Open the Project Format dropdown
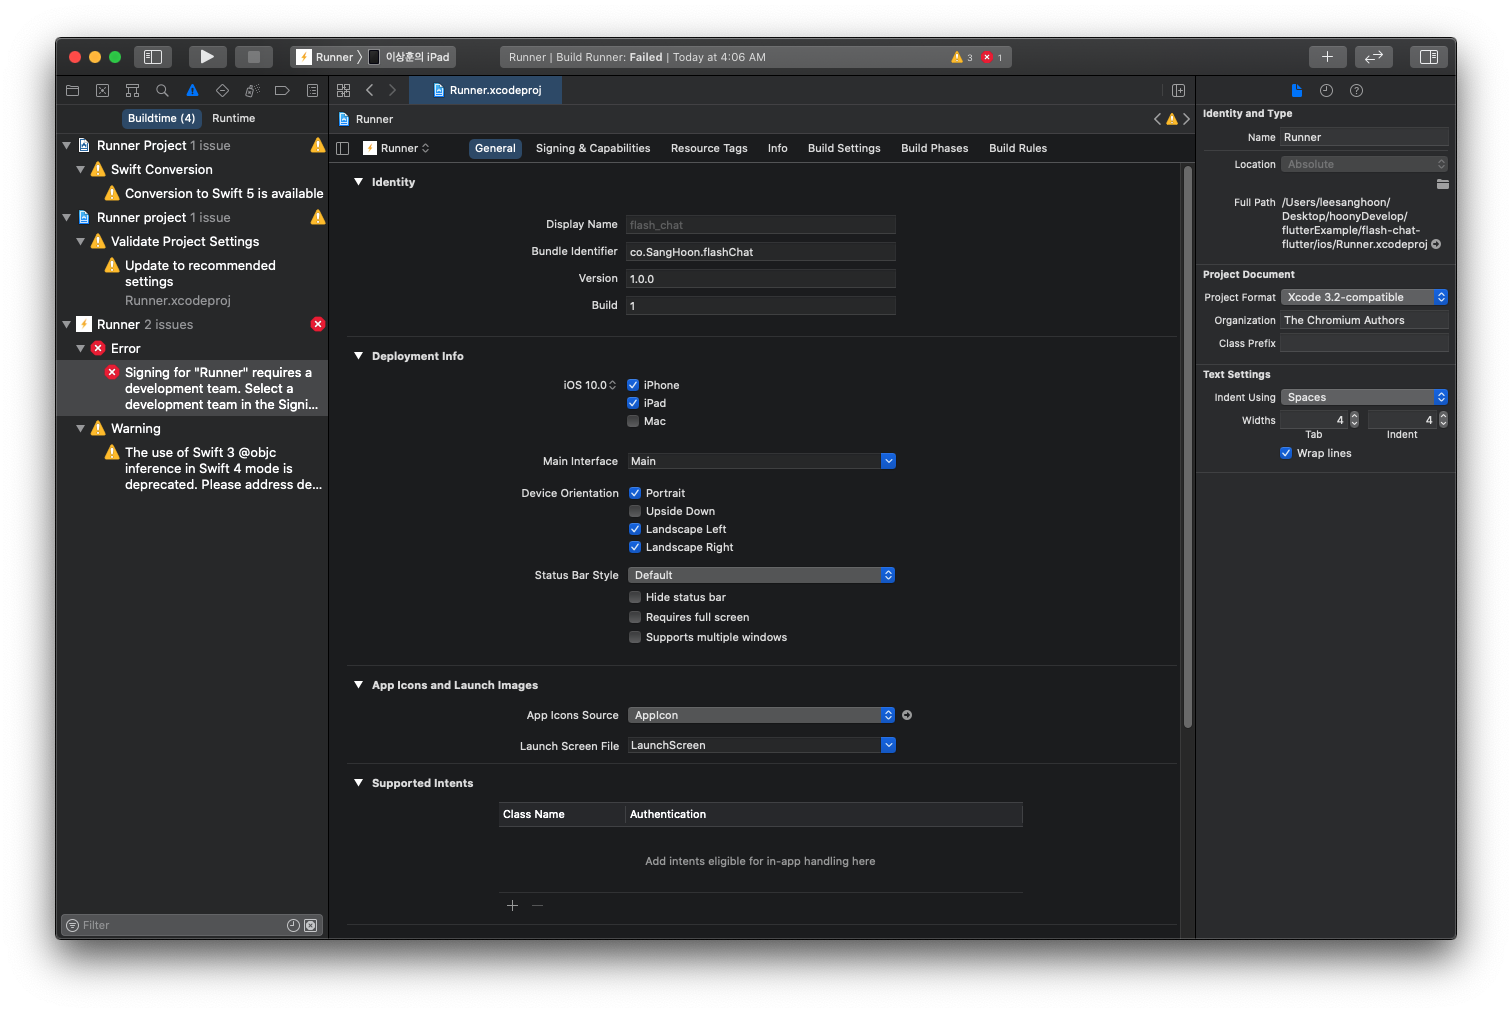This screenshot has height=1013, width=1512. [1365, 297]
